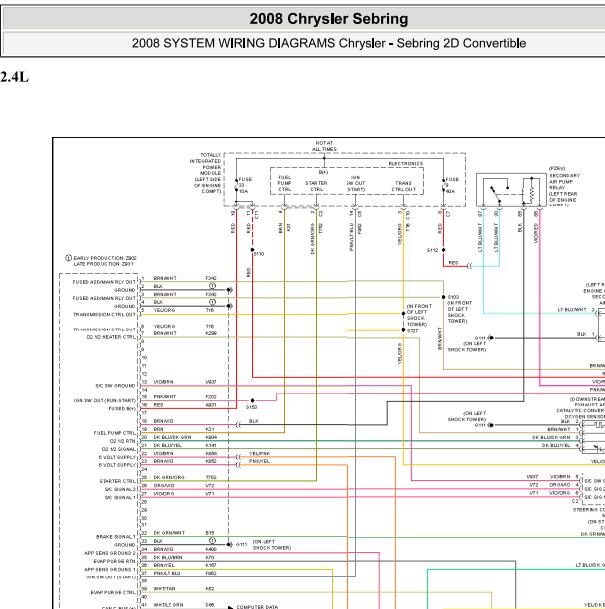Click the "S/C SIGNAL 2" pin label

[120, 489]
